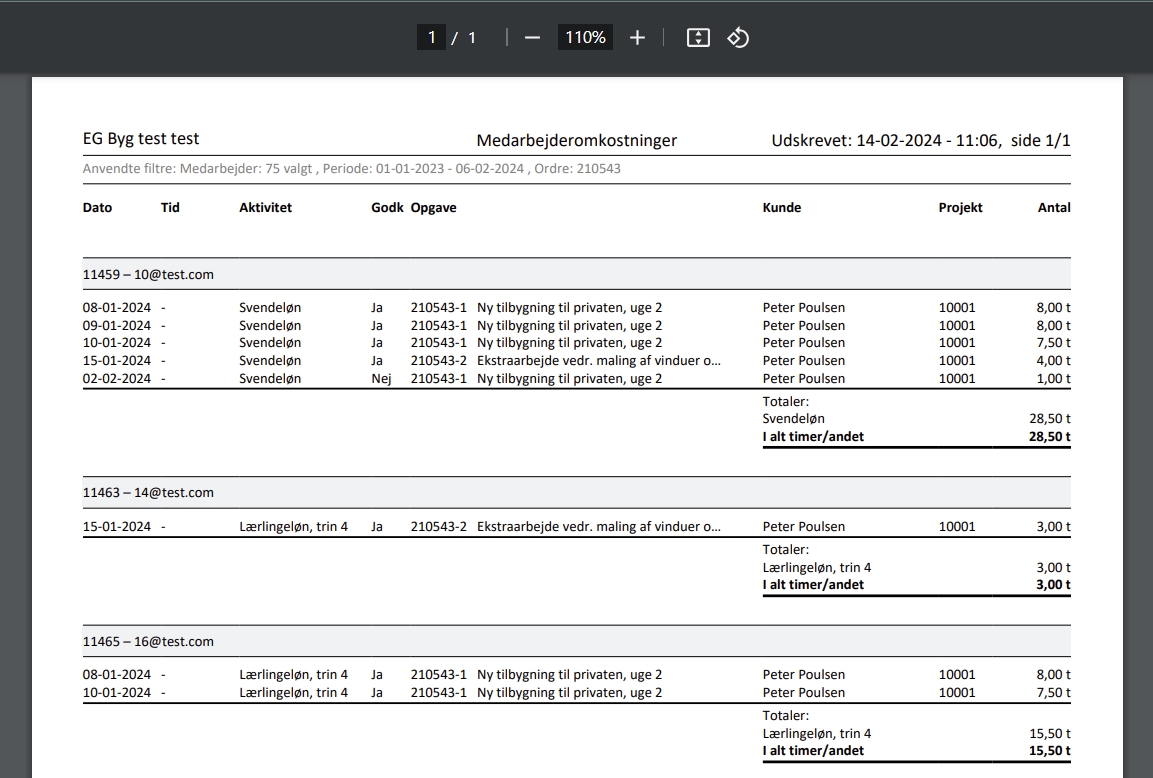Click the Anvendte filtre filter summary line
Viewport: 1153px width, 778px height.
click(351, 169)
